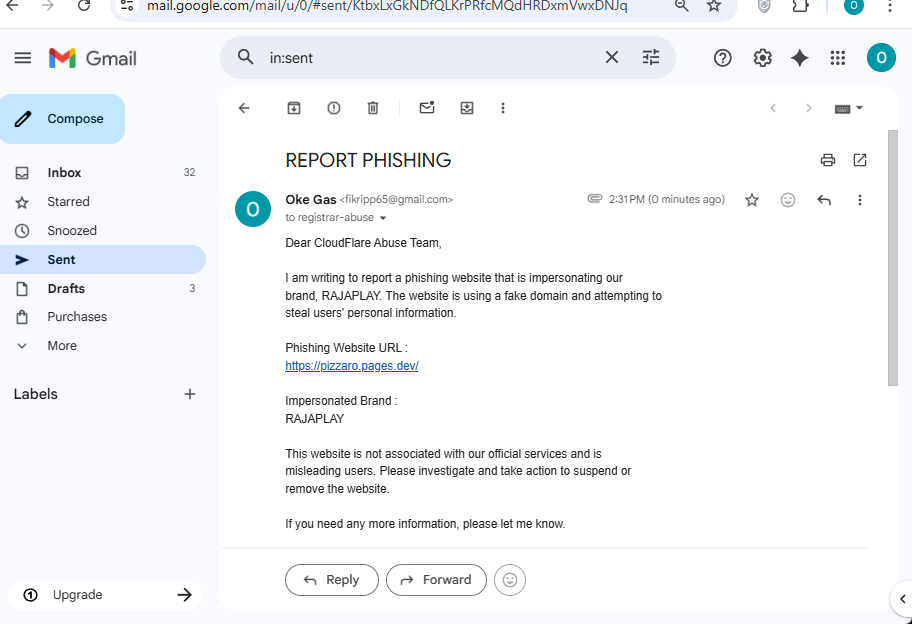Add an emoji reaction to message header
Screen dimensions: 912x624
(788, 200)
